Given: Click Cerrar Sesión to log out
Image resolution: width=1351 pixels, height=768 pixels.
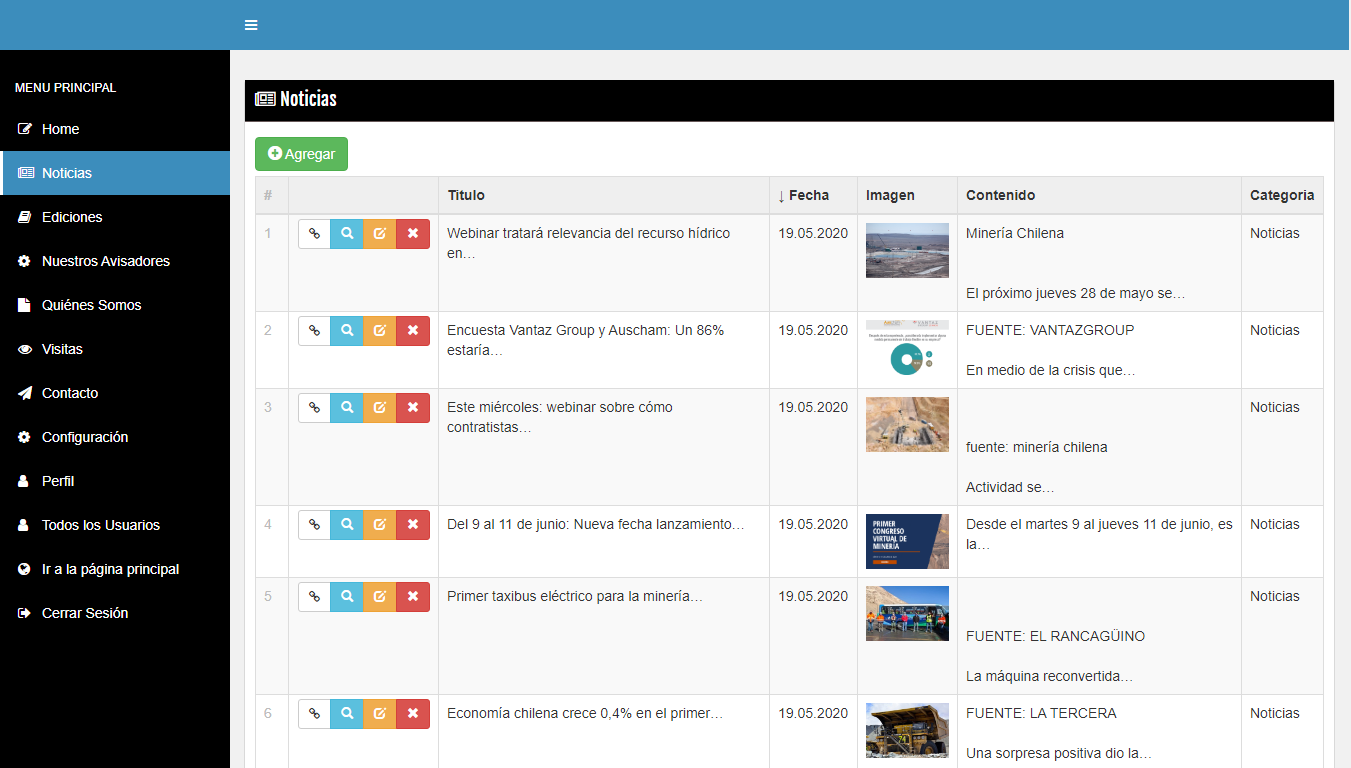Looking at the screenshot, I should [84, 613].
